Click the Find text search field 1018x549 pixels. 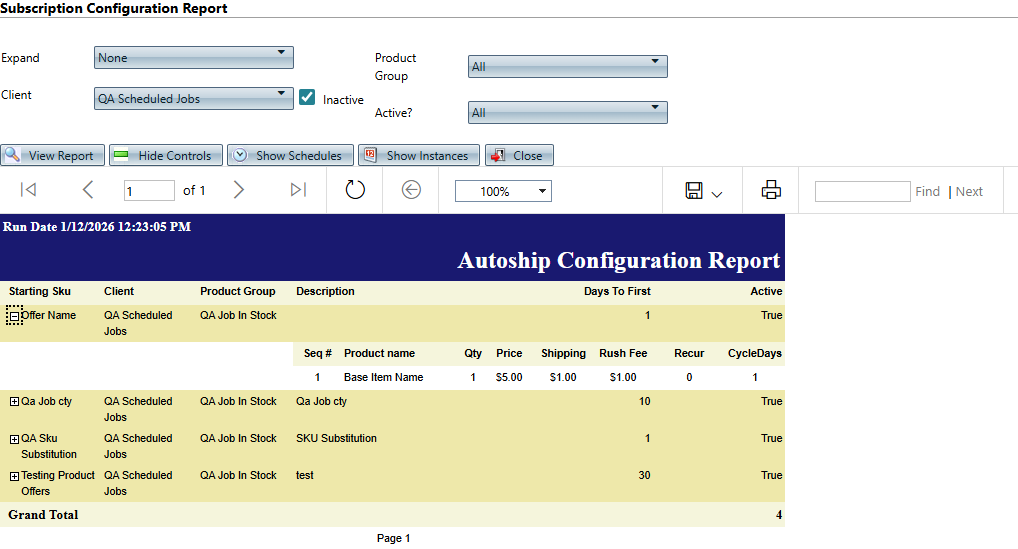pos(861,191)
